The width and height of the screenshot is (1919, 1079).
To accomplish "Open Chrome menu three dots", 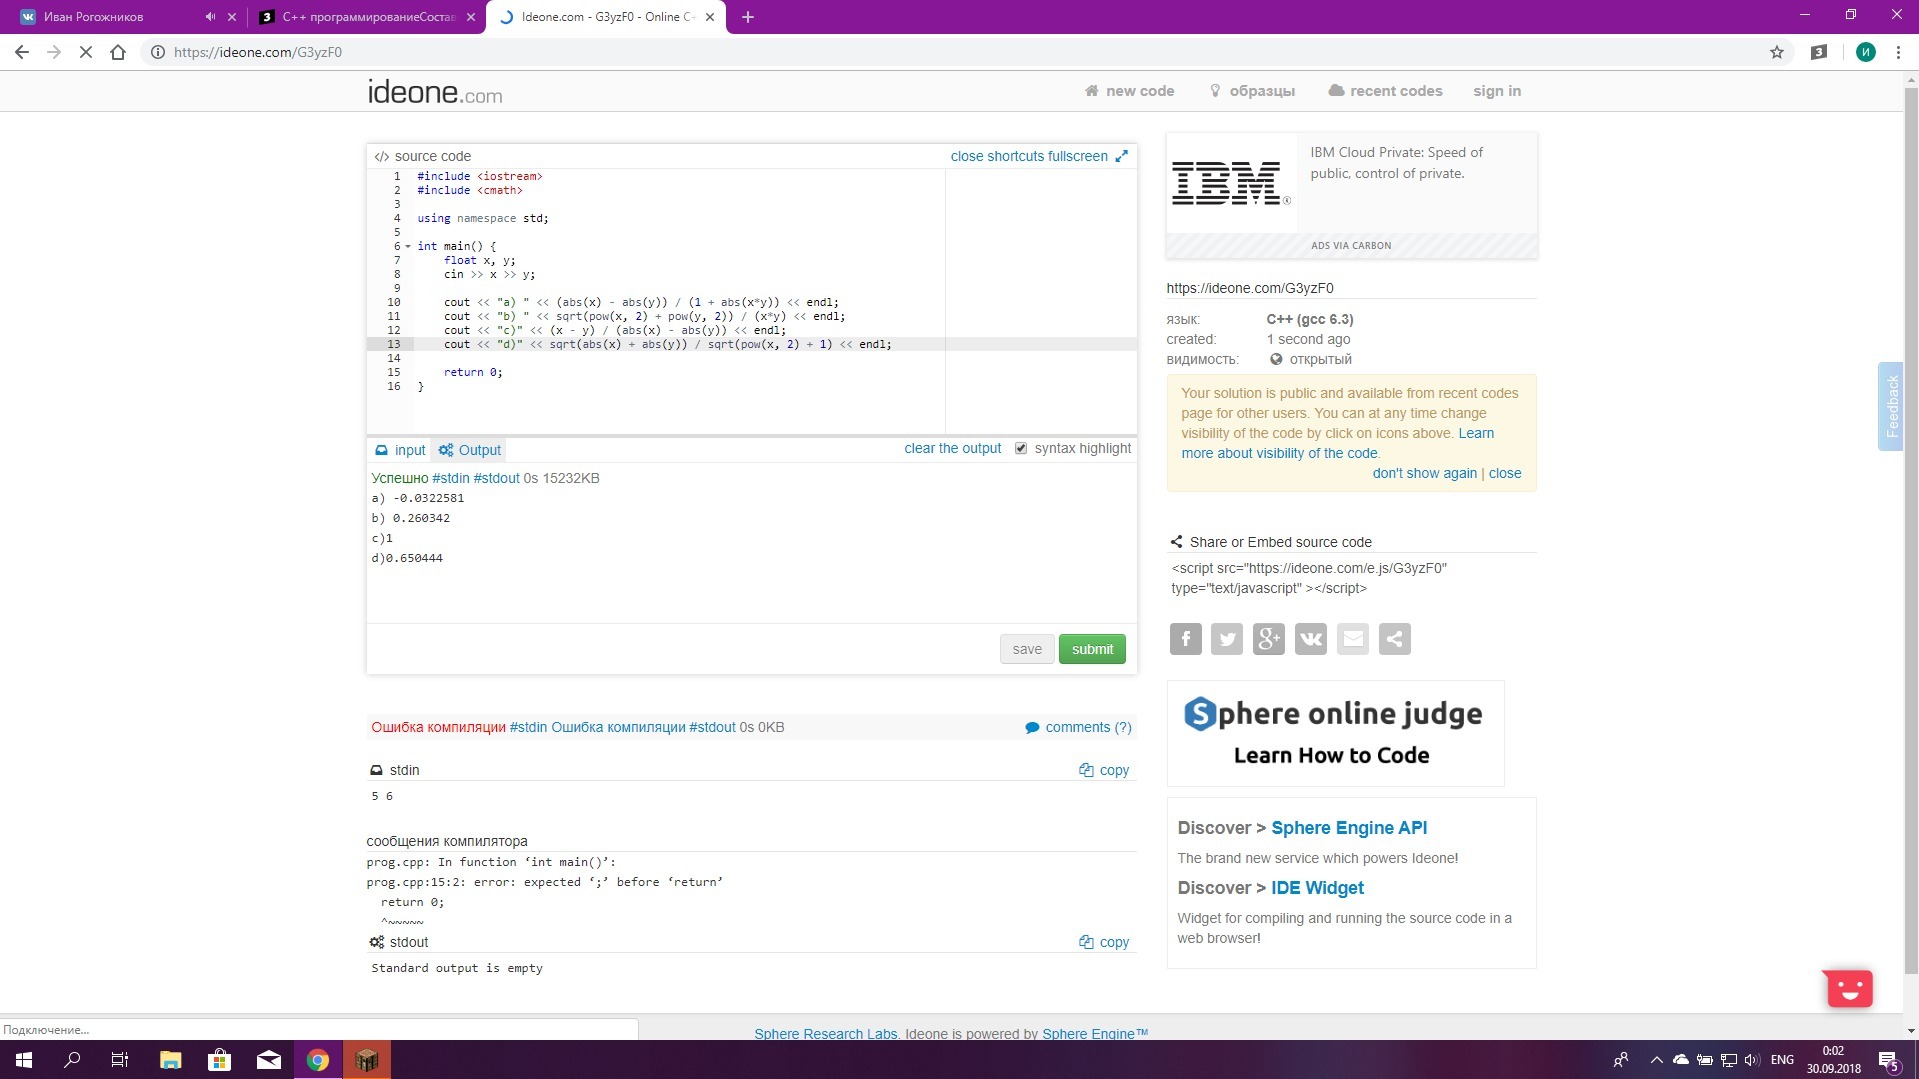I will pos(1898,52).
